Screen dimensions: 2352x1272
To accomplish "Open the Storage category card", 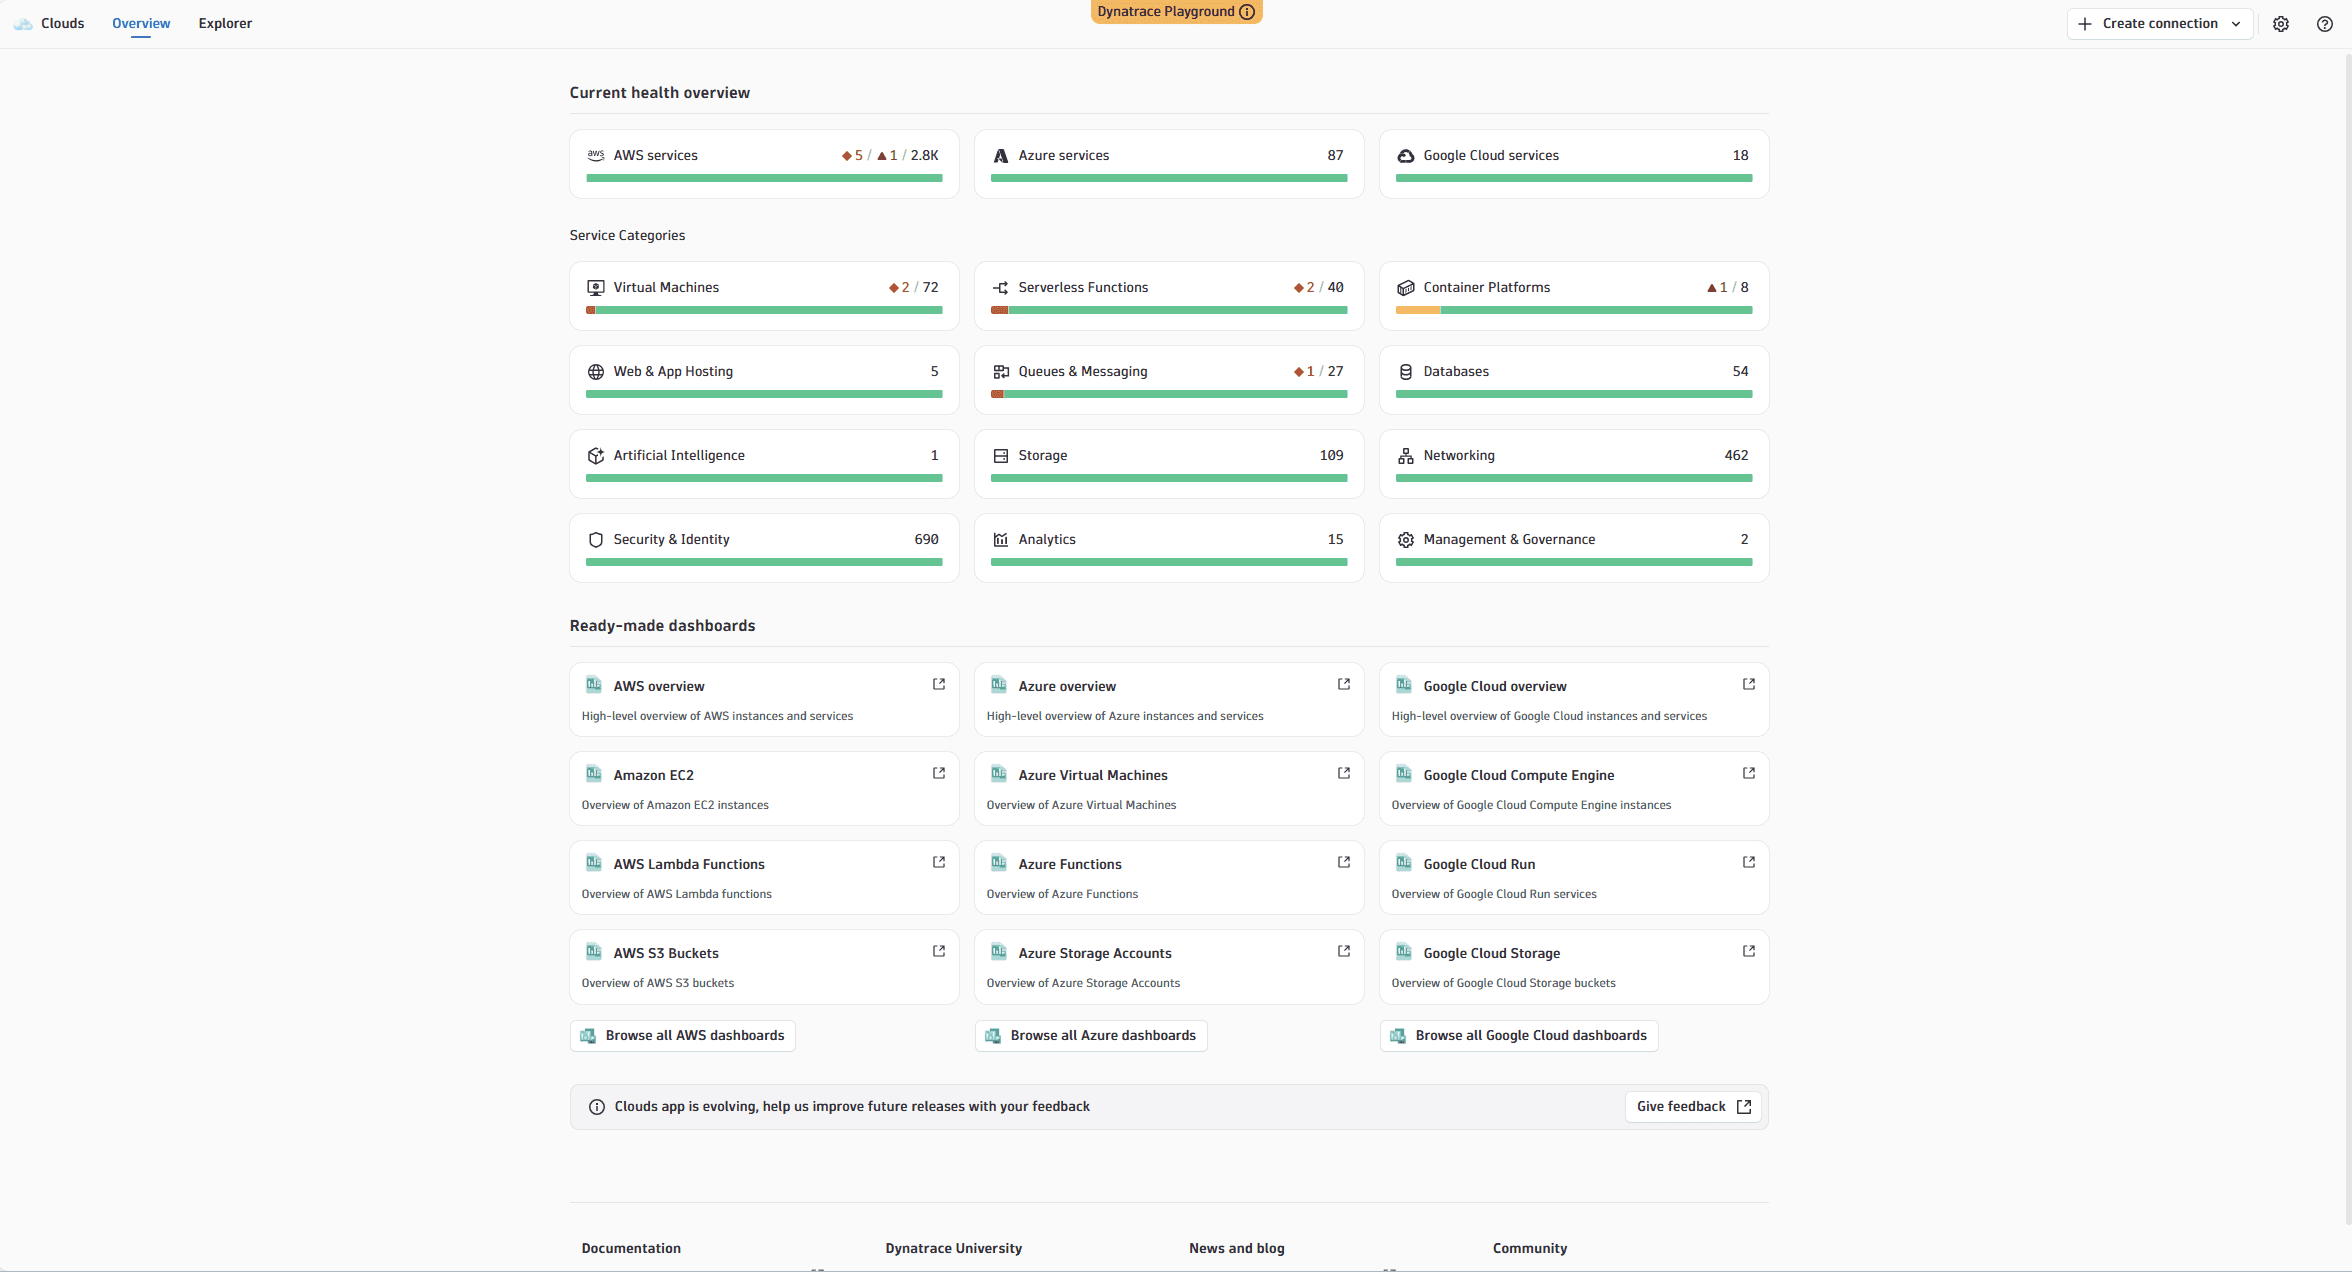I will (1169, 464).
